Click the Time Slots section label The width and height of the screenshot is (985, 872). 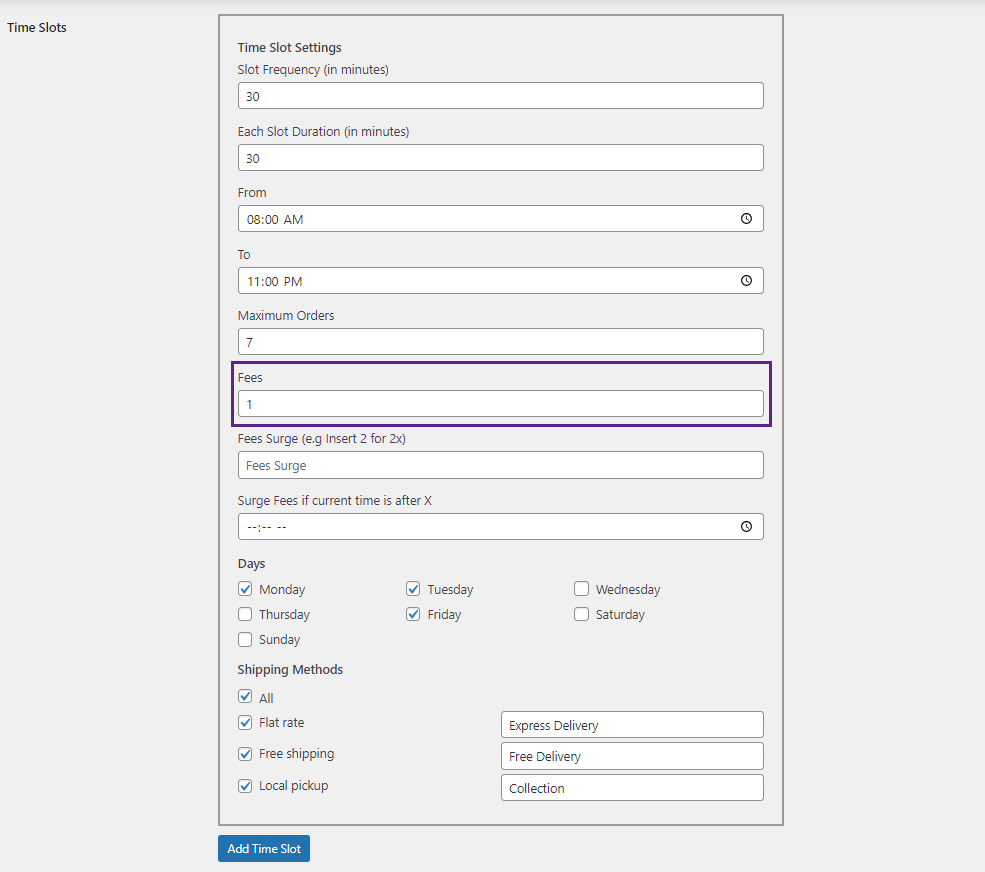point(36,28)
